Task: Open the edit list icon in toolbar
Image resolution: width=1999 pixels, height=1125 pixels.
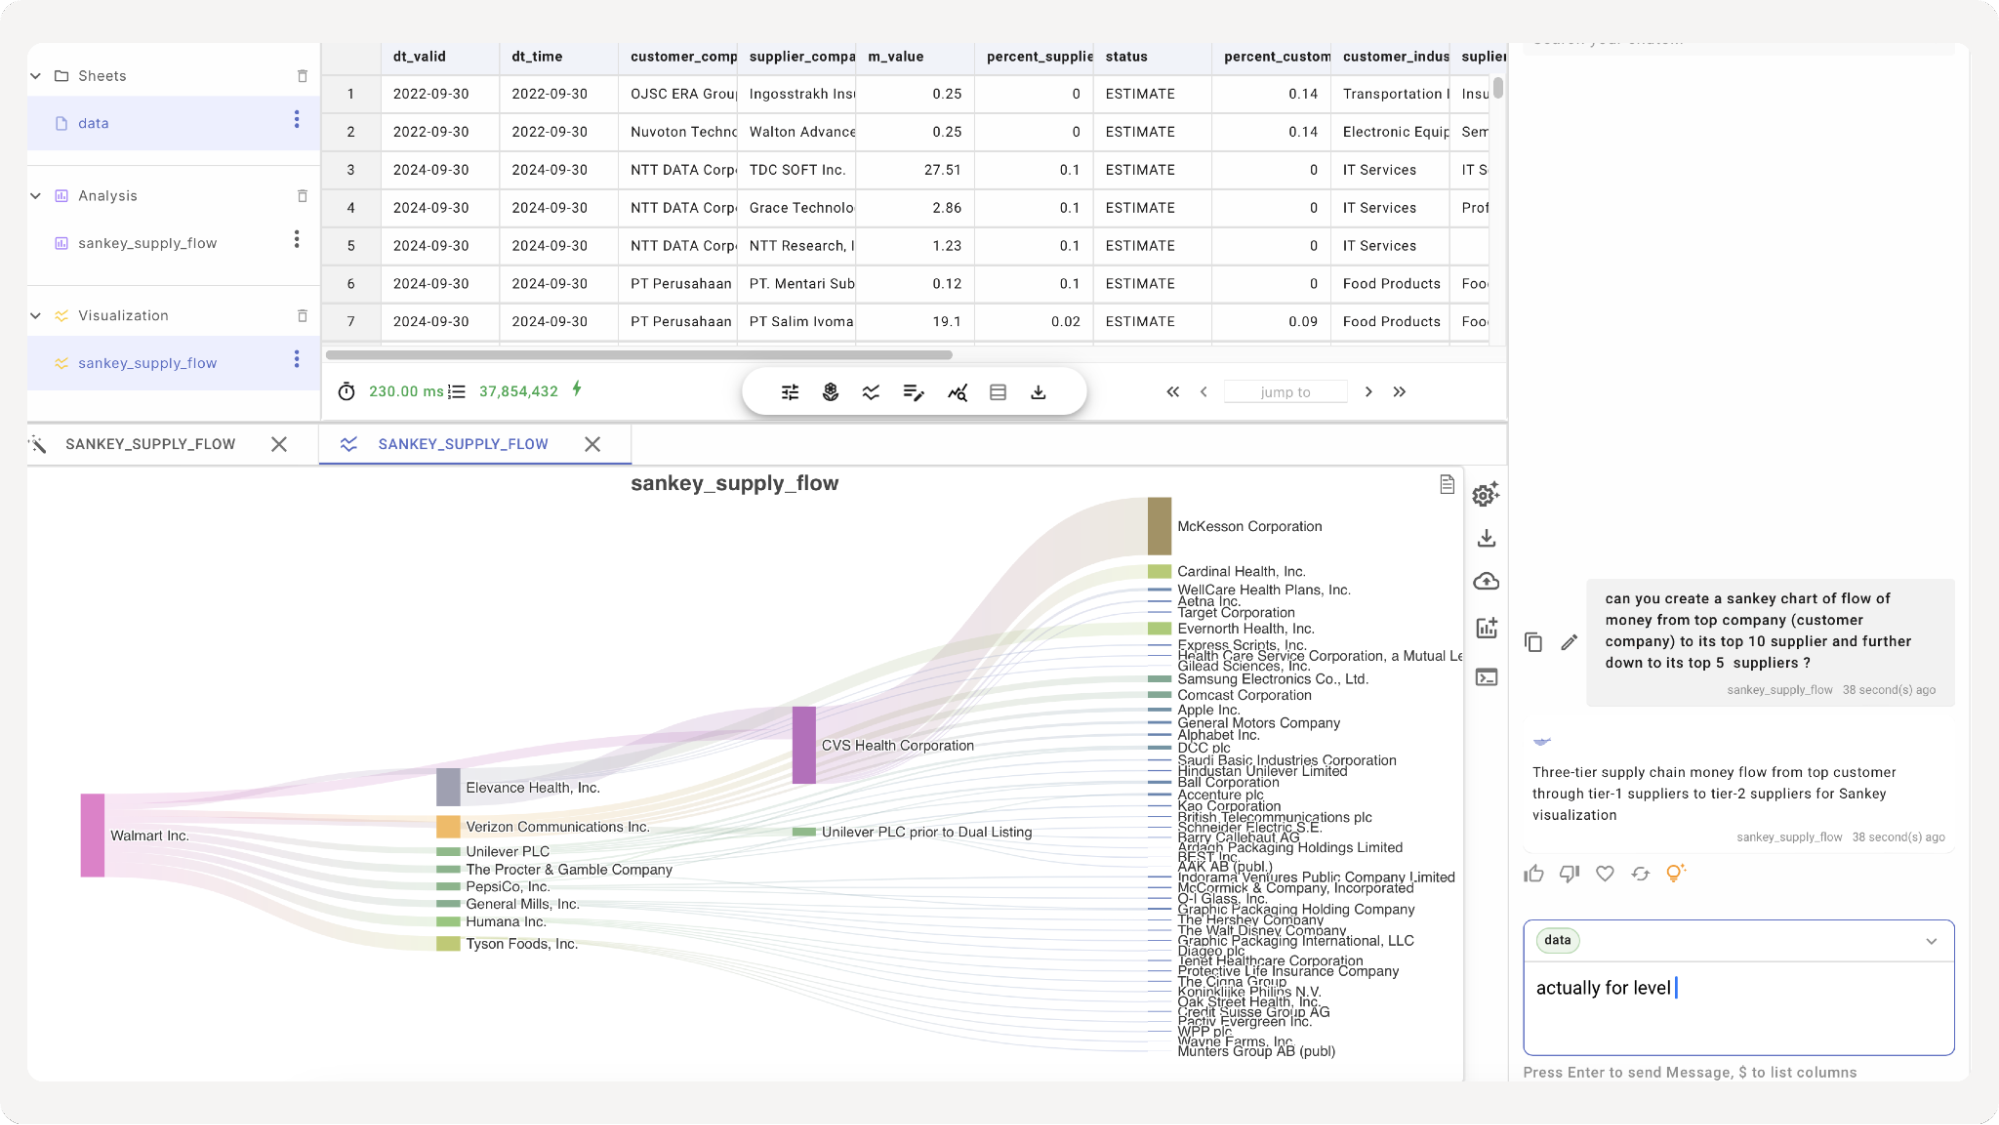Action: pyautogui.click(x=913, y=392)
